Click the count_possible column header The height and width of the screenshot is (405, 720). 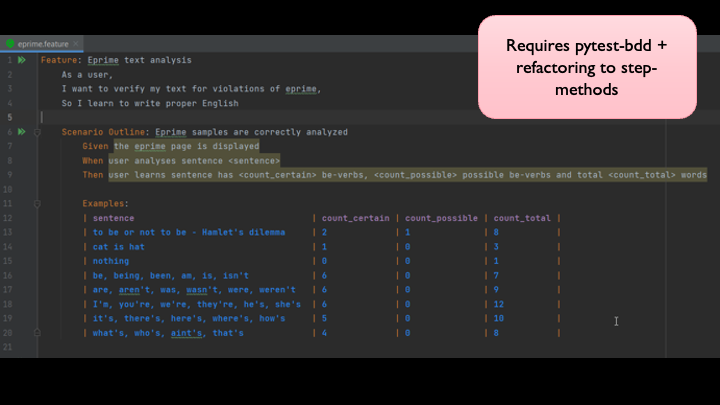[x=441, y=218]
